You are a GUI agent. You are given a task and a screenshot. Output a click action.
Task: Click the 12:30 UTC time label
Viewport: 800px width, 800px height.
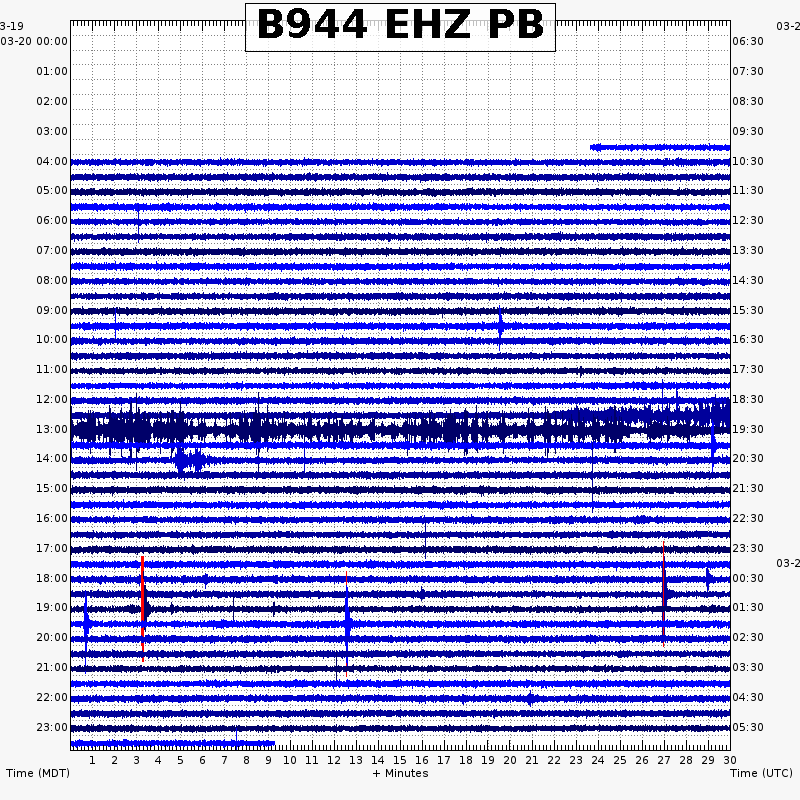coord(748,220)
